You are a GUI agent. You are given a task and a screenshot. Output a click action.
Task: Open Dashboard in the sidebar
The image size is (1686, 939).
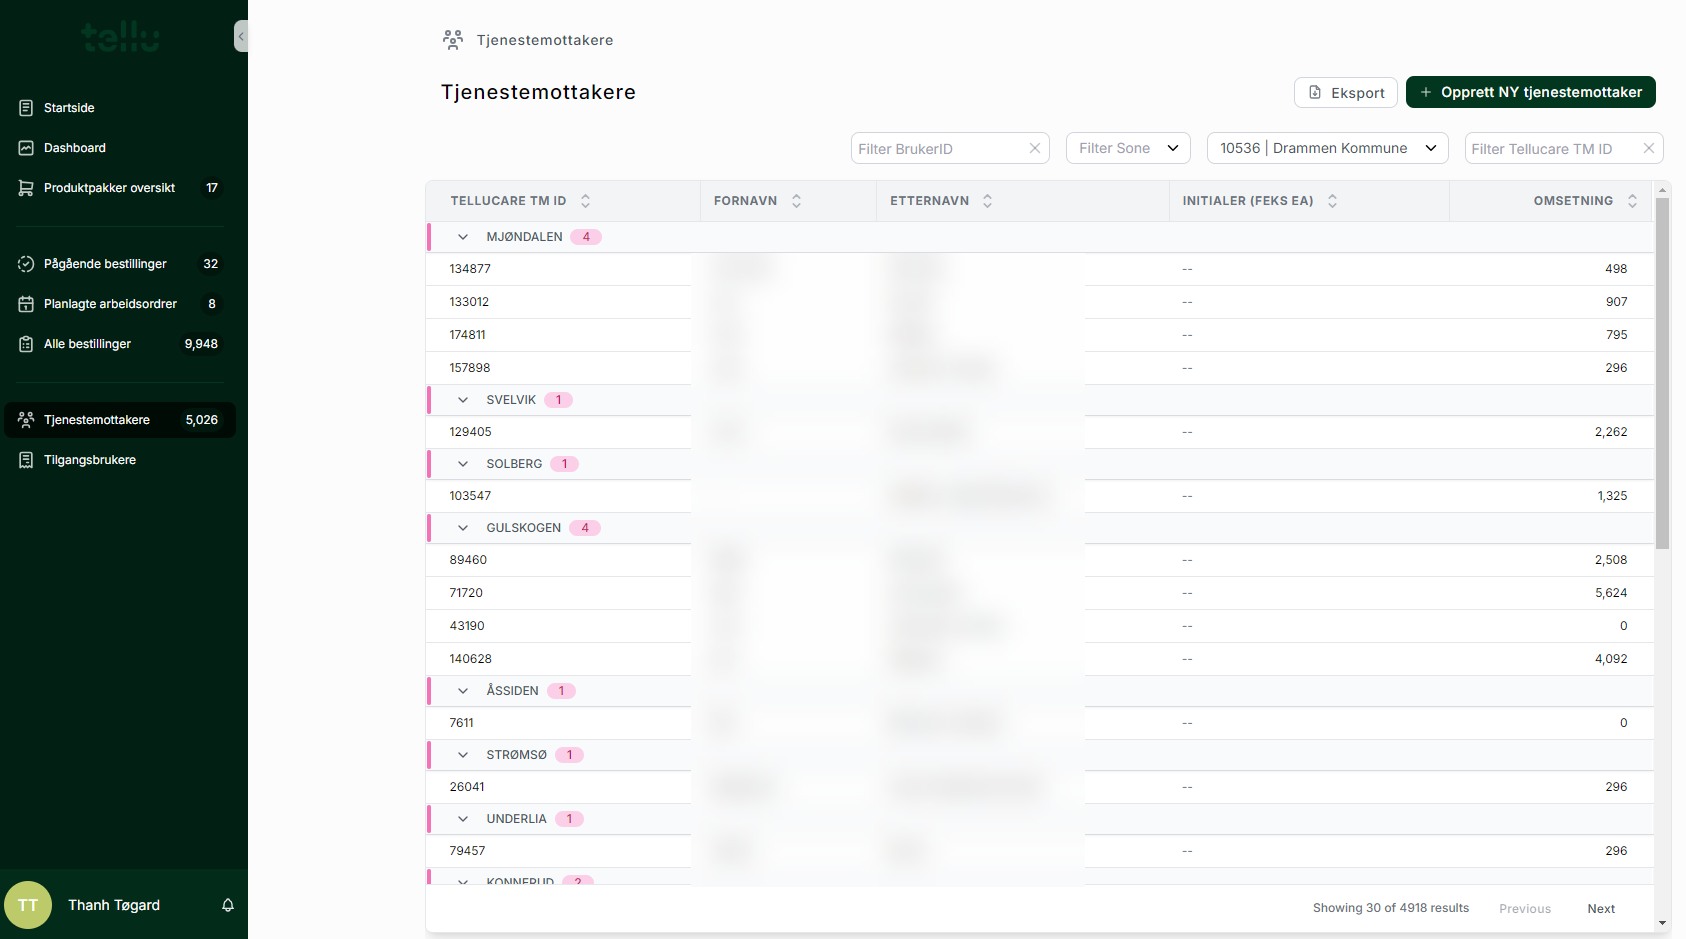(75, 148)
